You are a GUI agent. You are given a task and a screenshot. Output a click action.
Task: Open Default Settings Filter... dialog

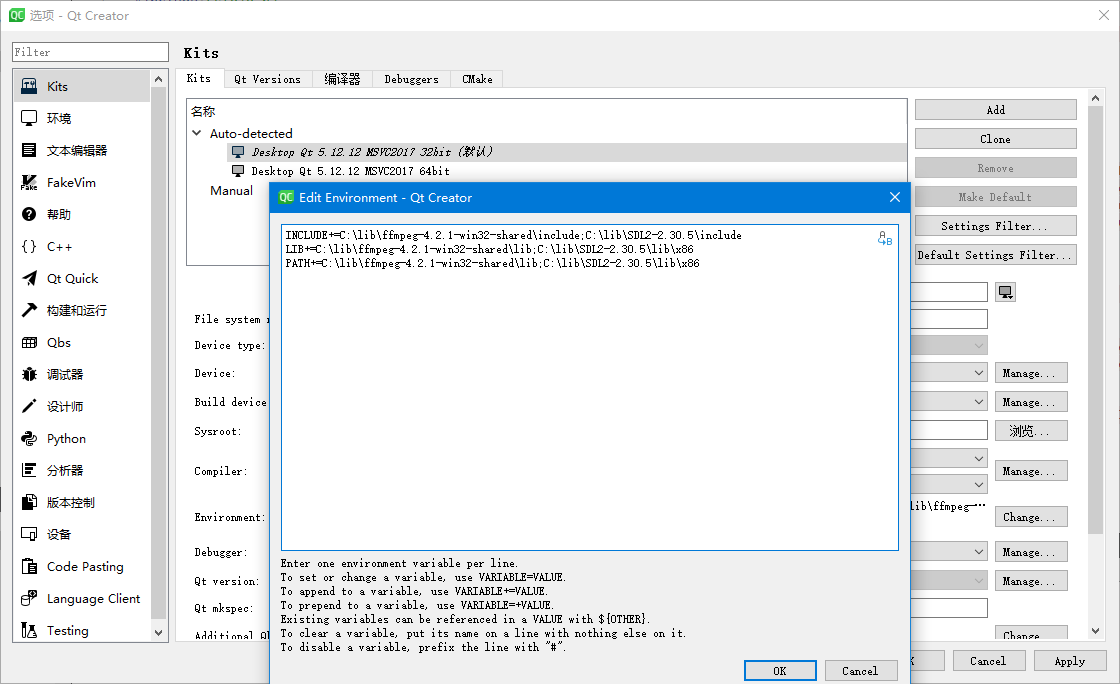click(x=996, y=255)
